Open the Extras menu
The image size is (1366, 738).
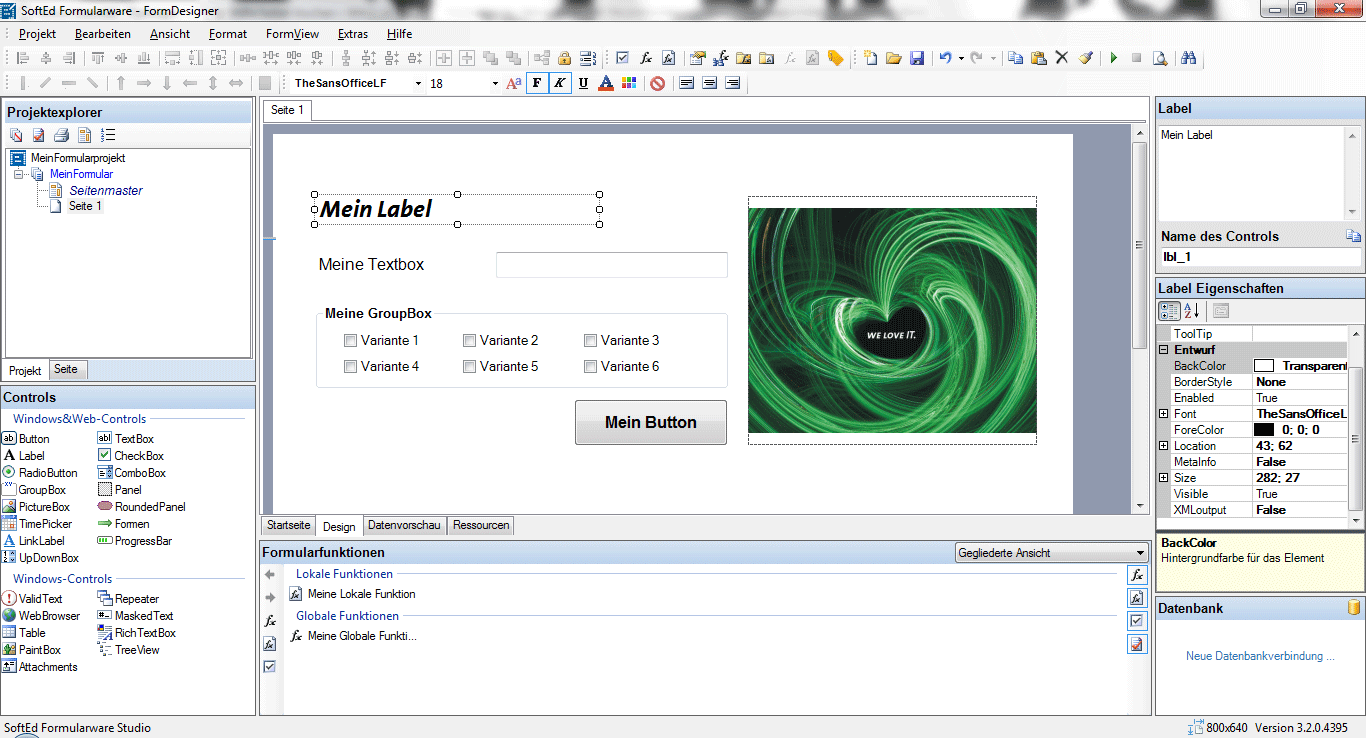coord(353,34)
